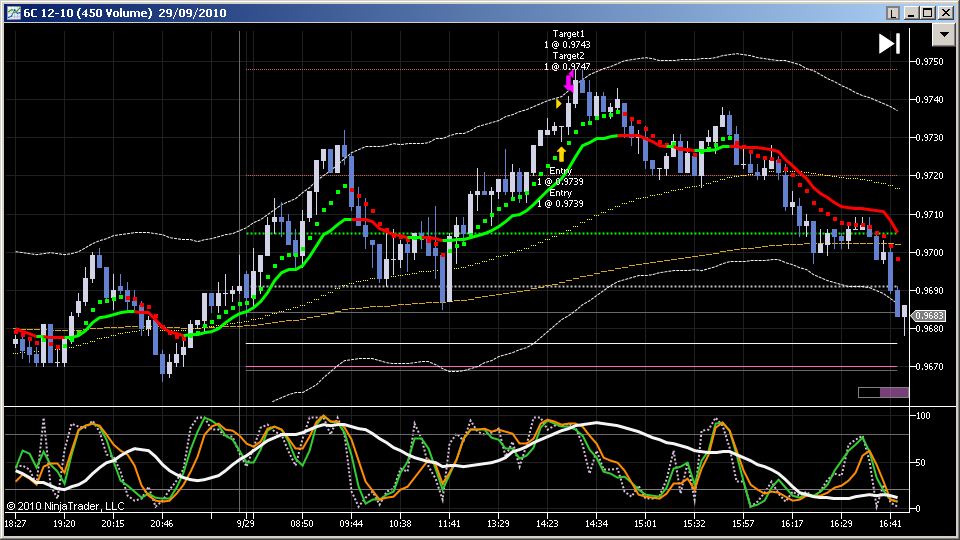Click the 0.9730 price axis label
960x540 pixels.
[x=929, y=138]
